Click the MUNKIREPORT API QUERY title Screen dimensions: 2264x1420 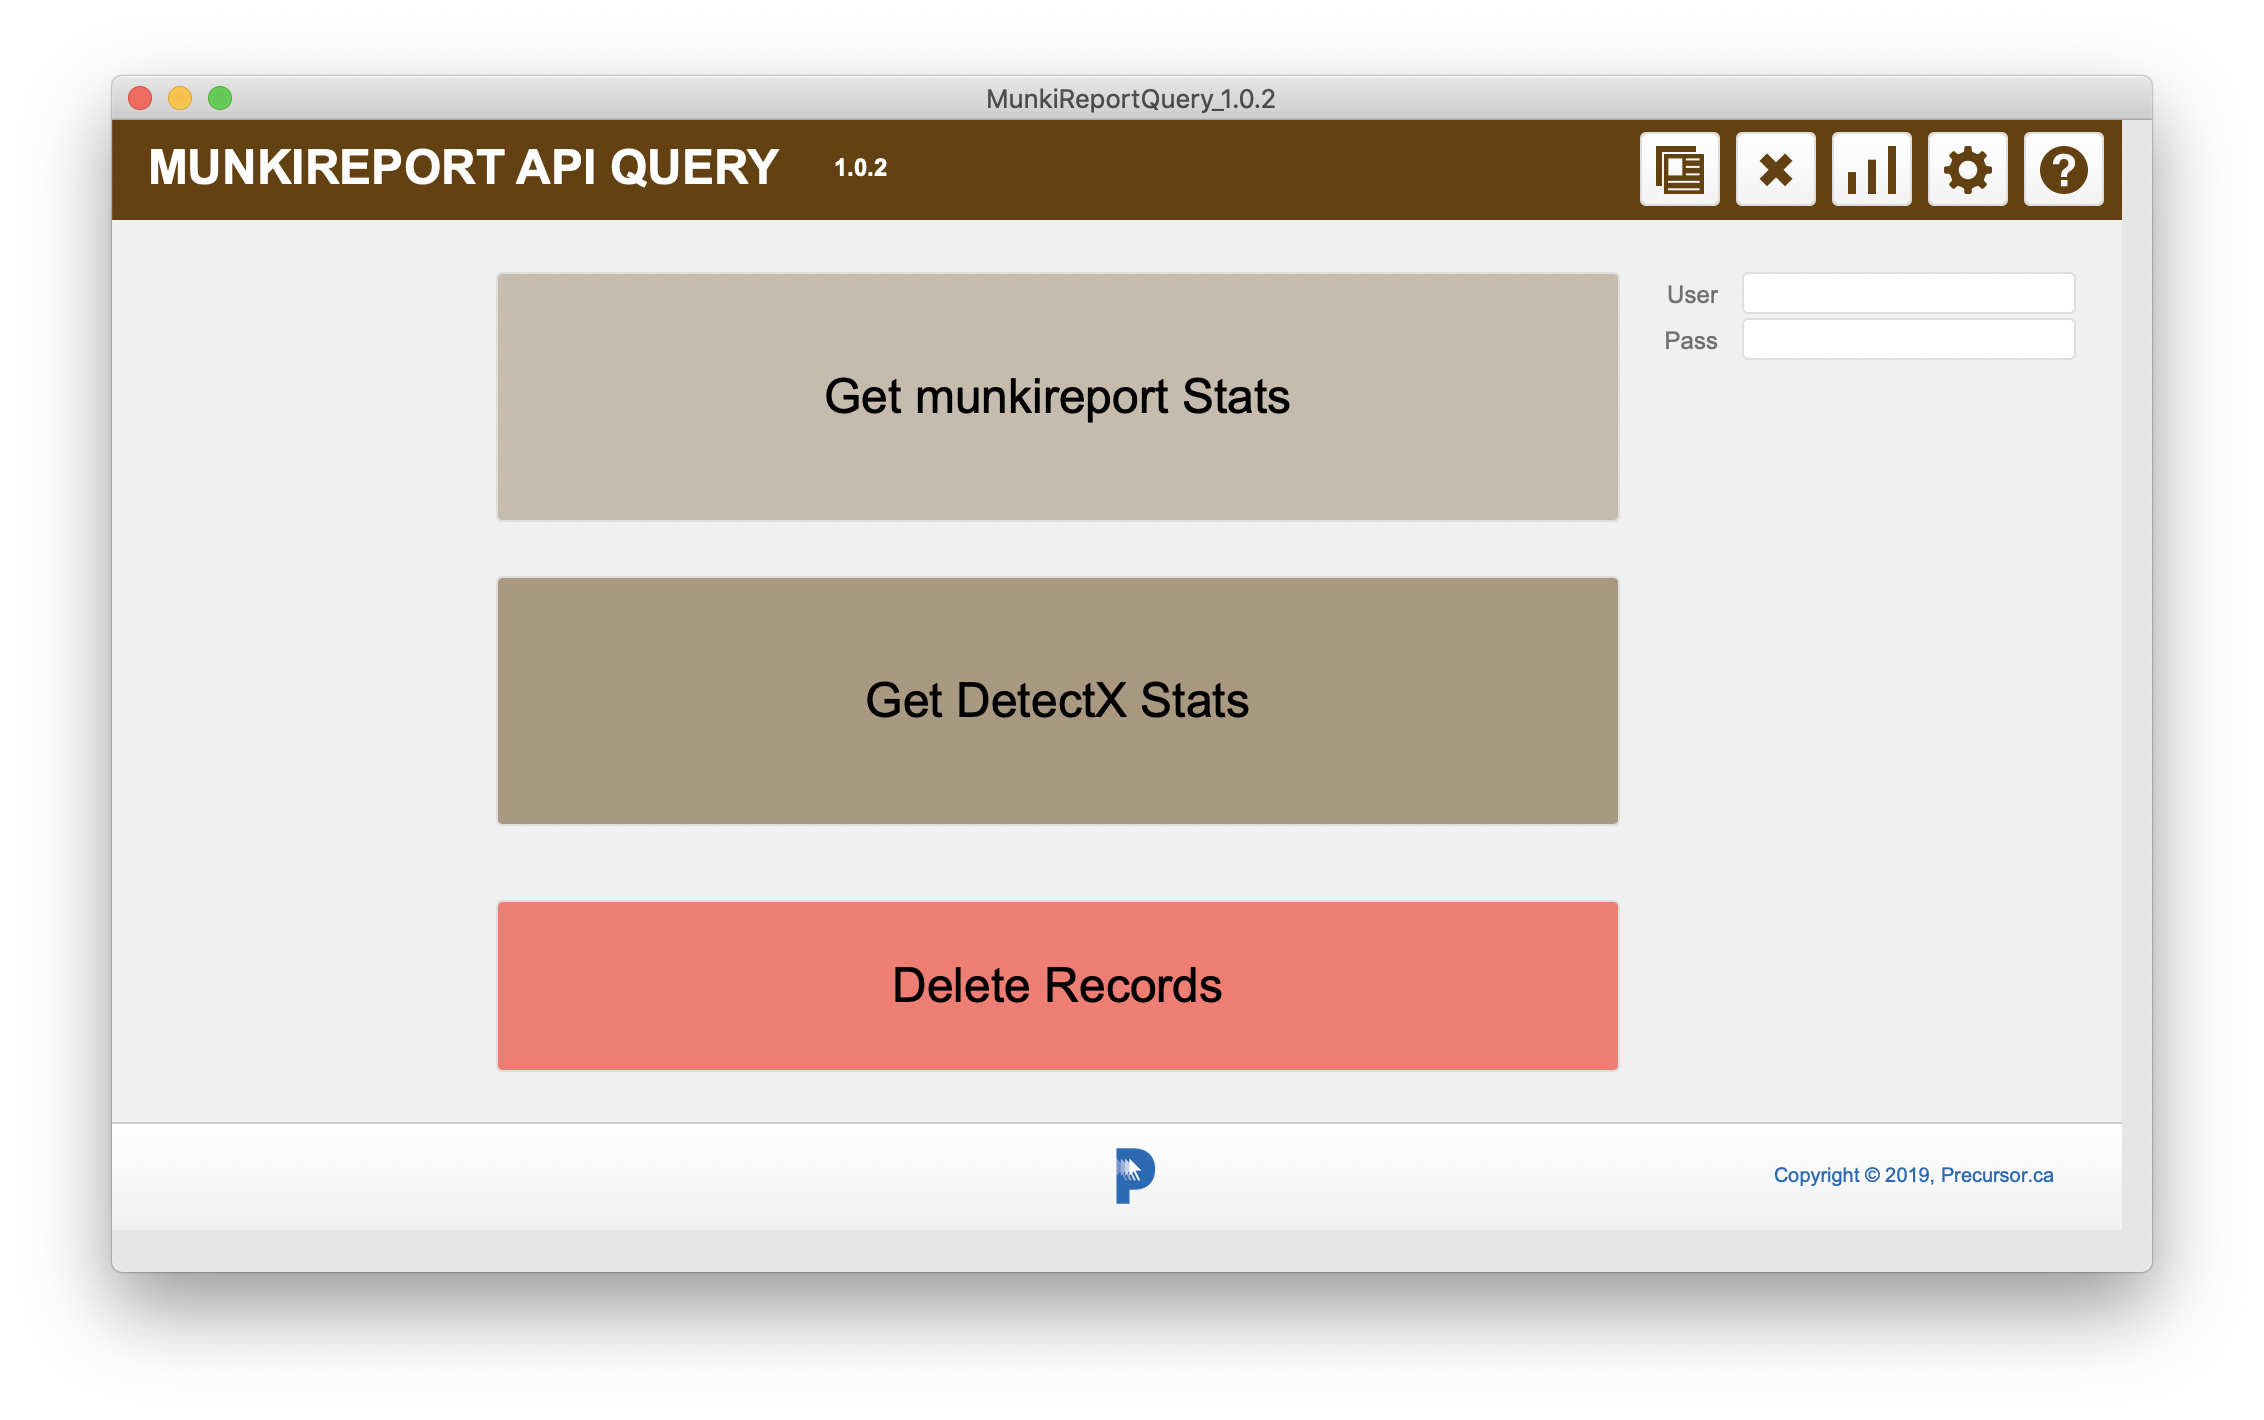click(463, 167)
